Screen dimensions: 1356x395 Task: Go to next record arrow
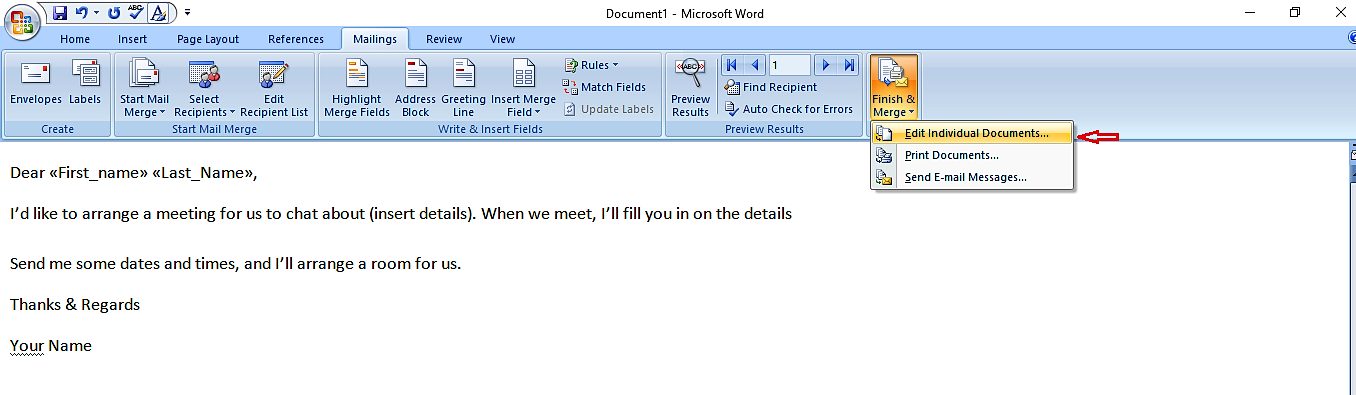(826, 65)
